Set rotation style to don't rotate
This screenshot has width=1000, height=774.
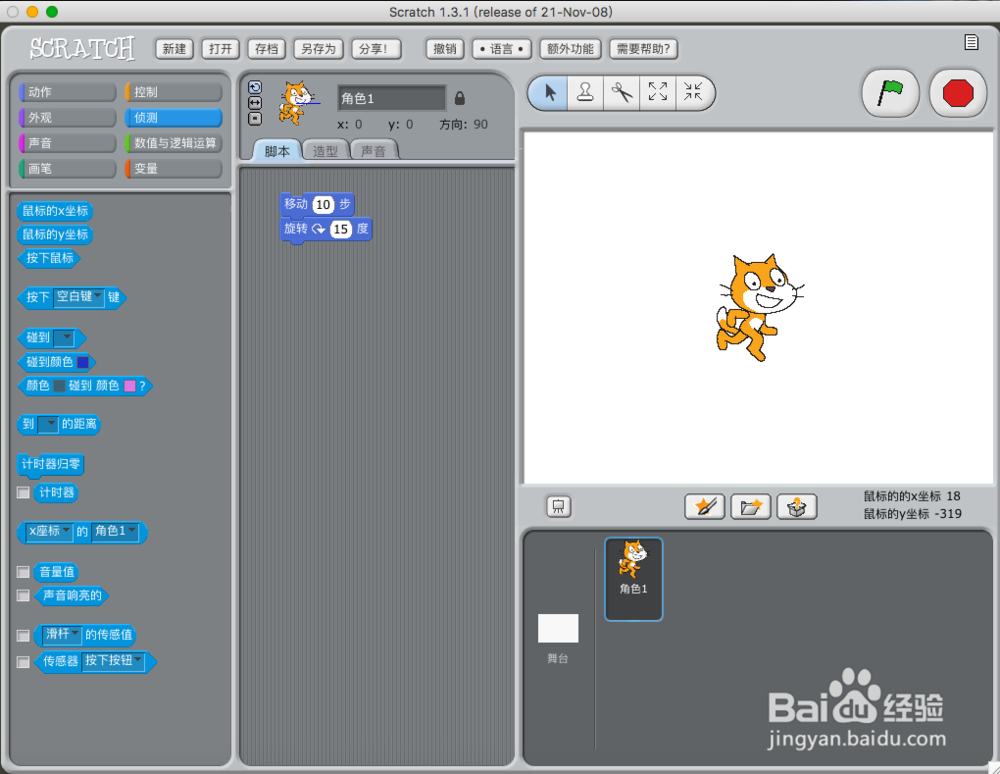click(254, 119)
